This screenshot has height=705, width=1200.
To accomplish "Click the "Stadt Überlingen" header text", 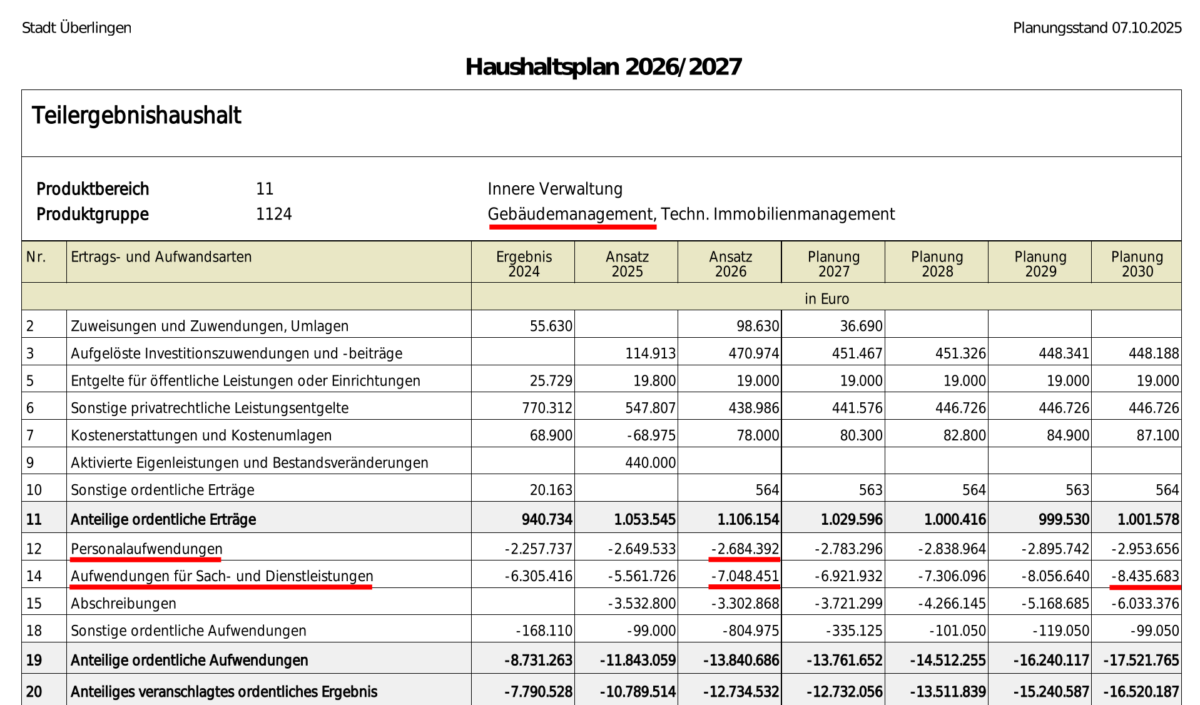I will coord(76,28).
